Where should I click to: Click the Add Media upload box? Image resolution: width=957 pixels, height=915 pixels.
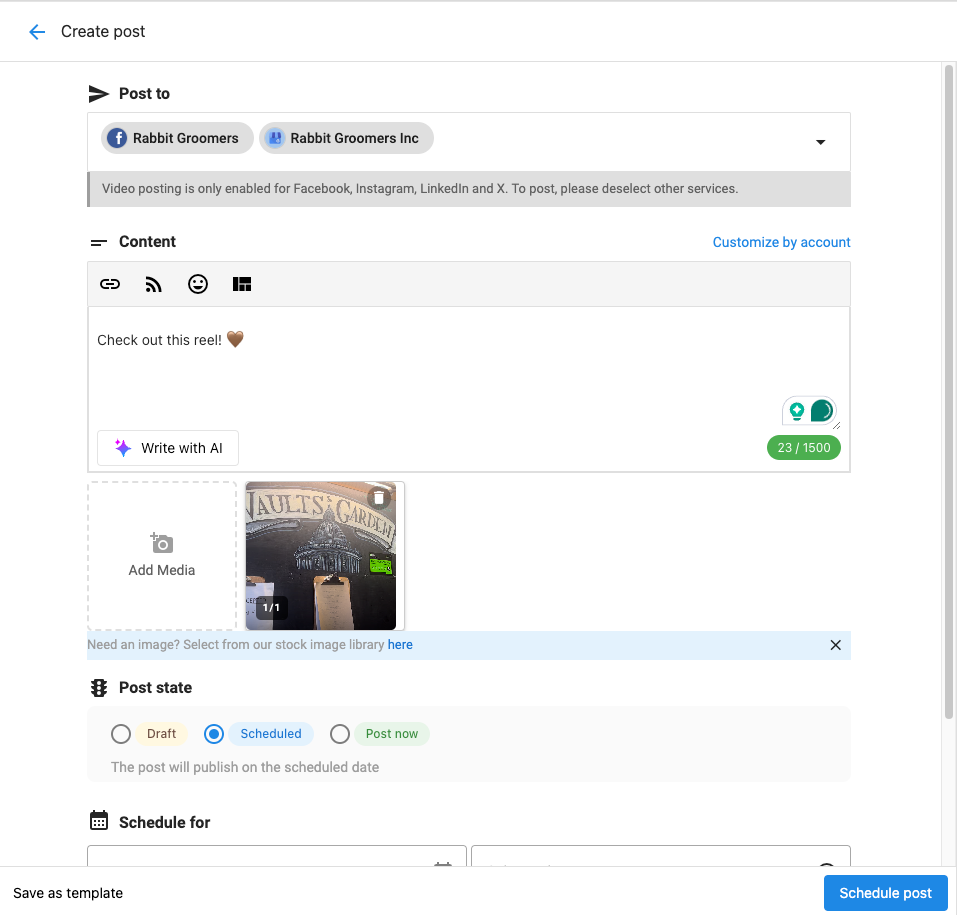tap(162, 555)
